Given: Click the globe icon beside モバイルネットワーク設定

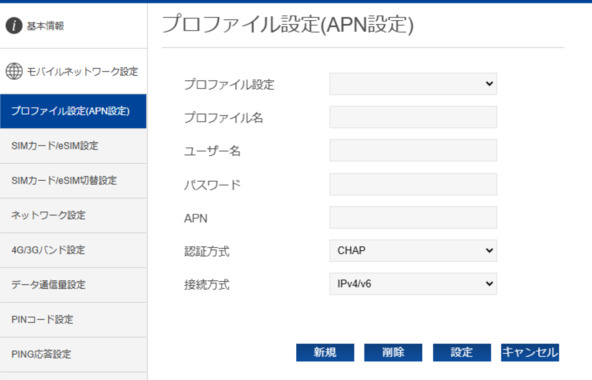Looking at the screenshot, I should click(14, 71).
